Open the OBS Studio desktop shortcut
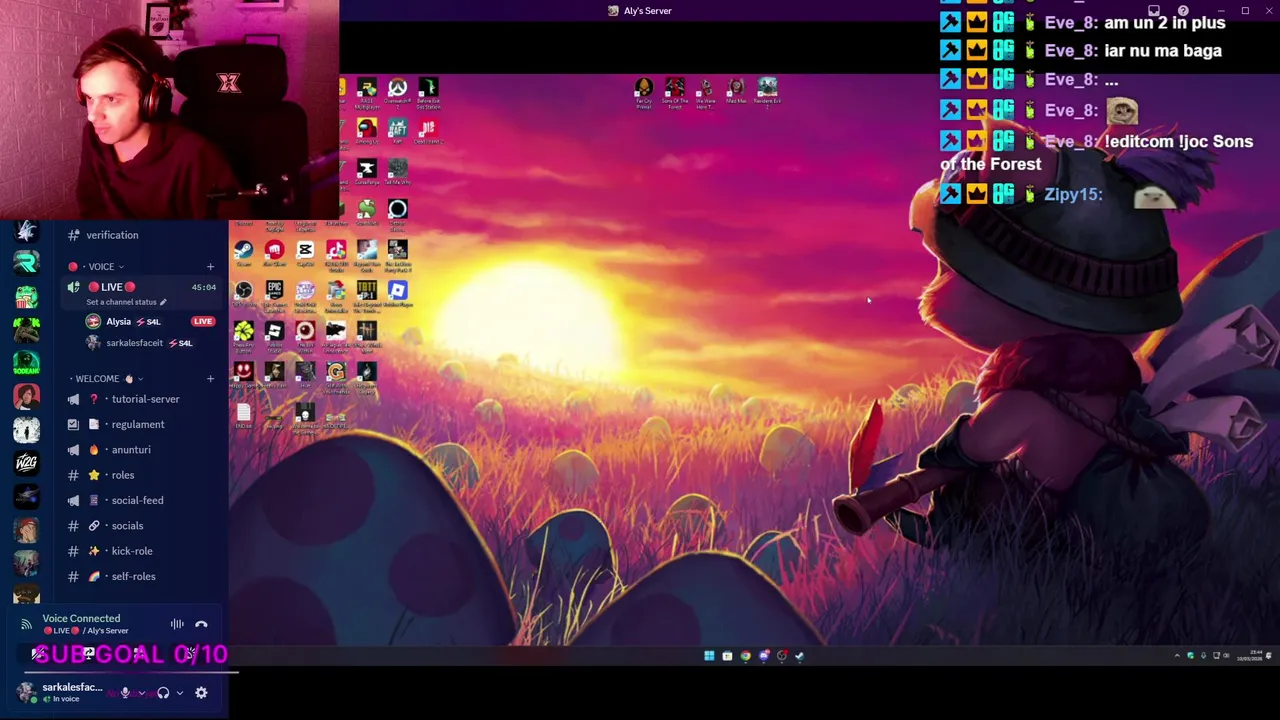Viewport: 1280px width, 720px height. pos(244,290)
